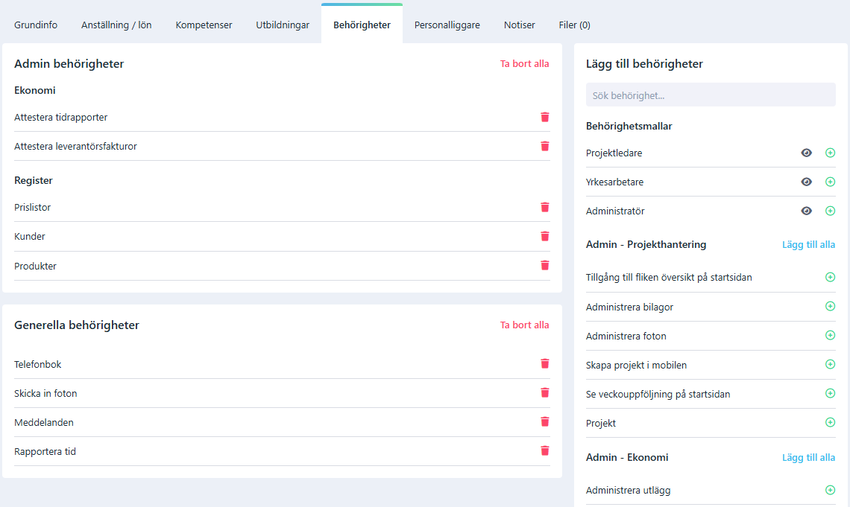Select the Prislistor row text
Screen dimensions: 850x507
33,207
